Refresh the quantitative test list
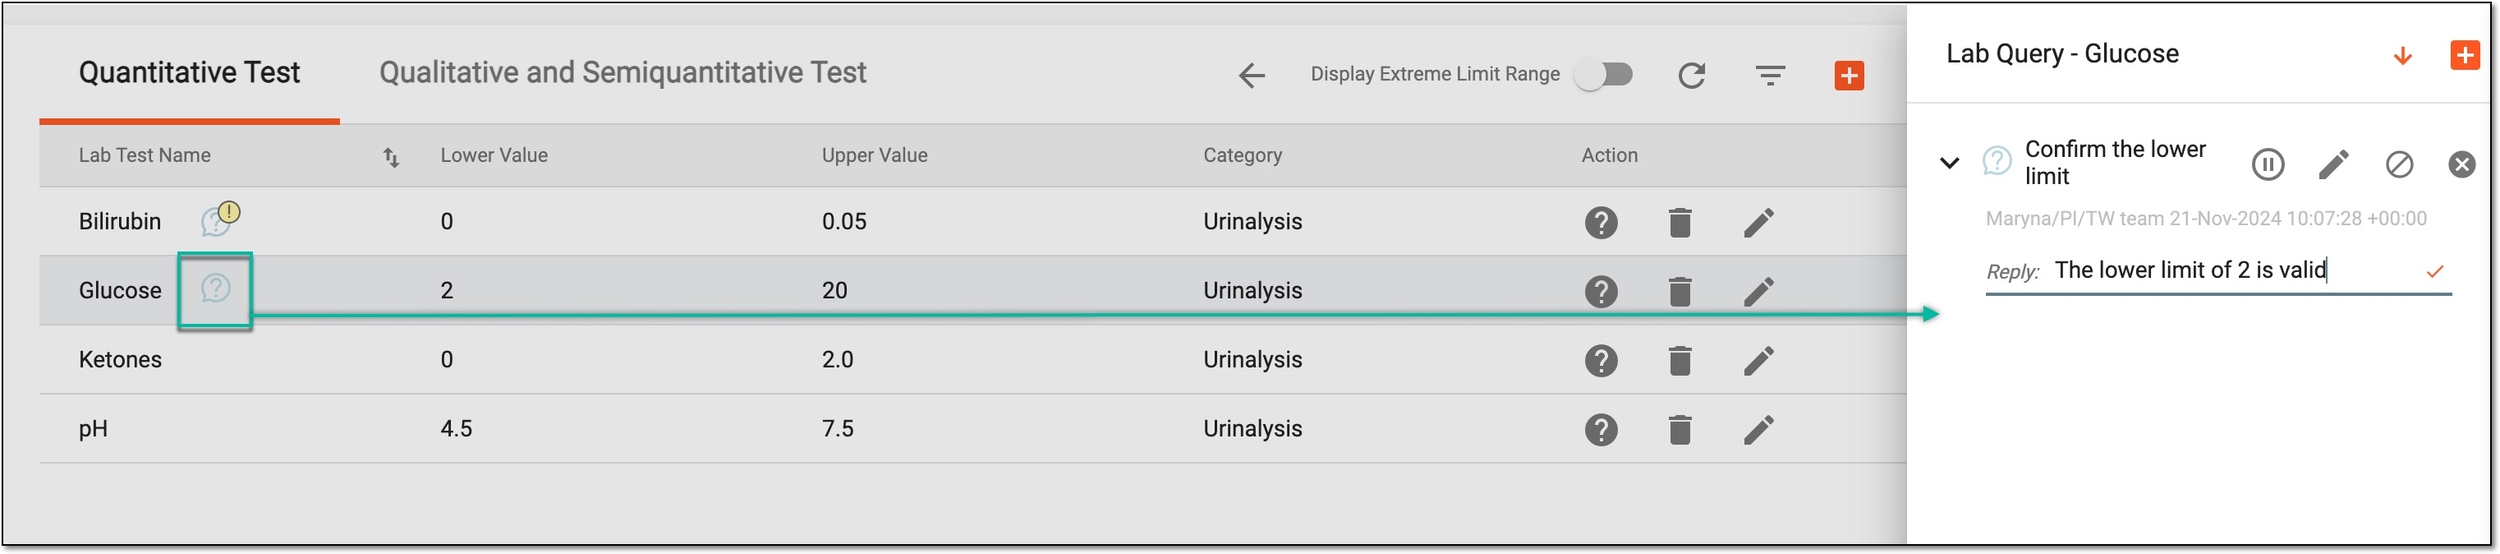Screen dimensions: 2500x554 [x=1691, y=75]
